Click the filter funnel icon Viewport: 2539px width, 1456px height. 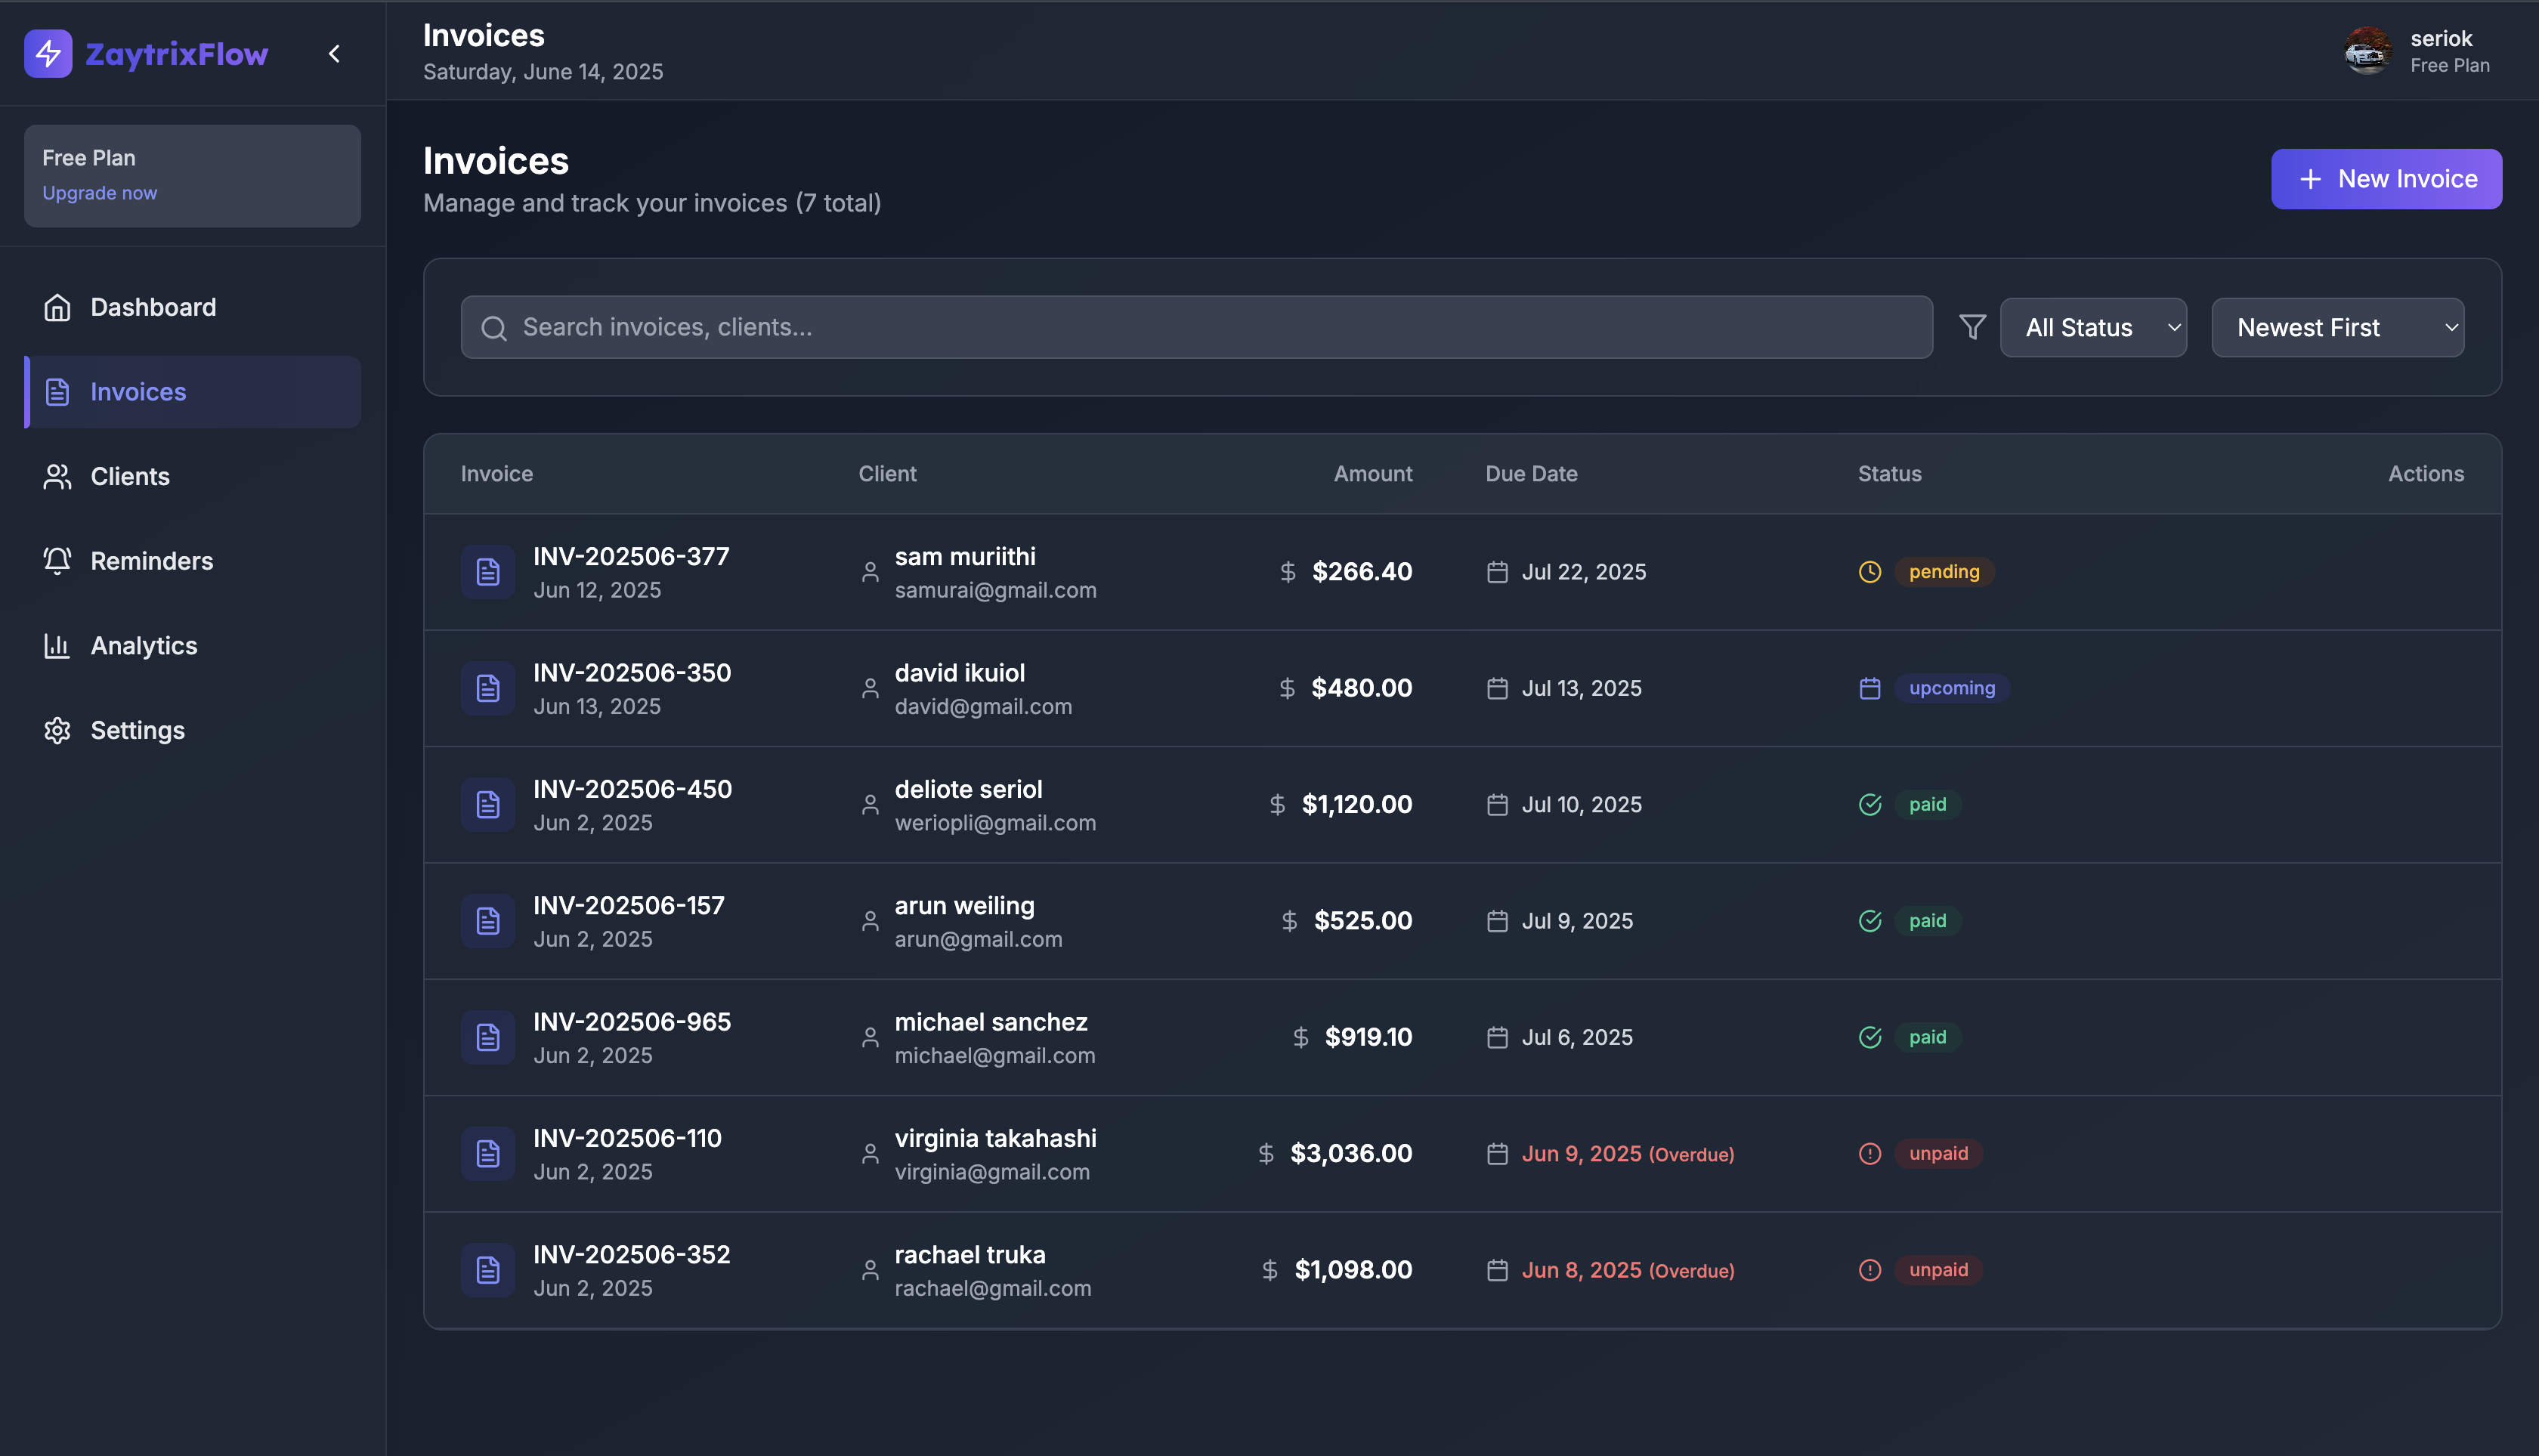(1972, 327)
